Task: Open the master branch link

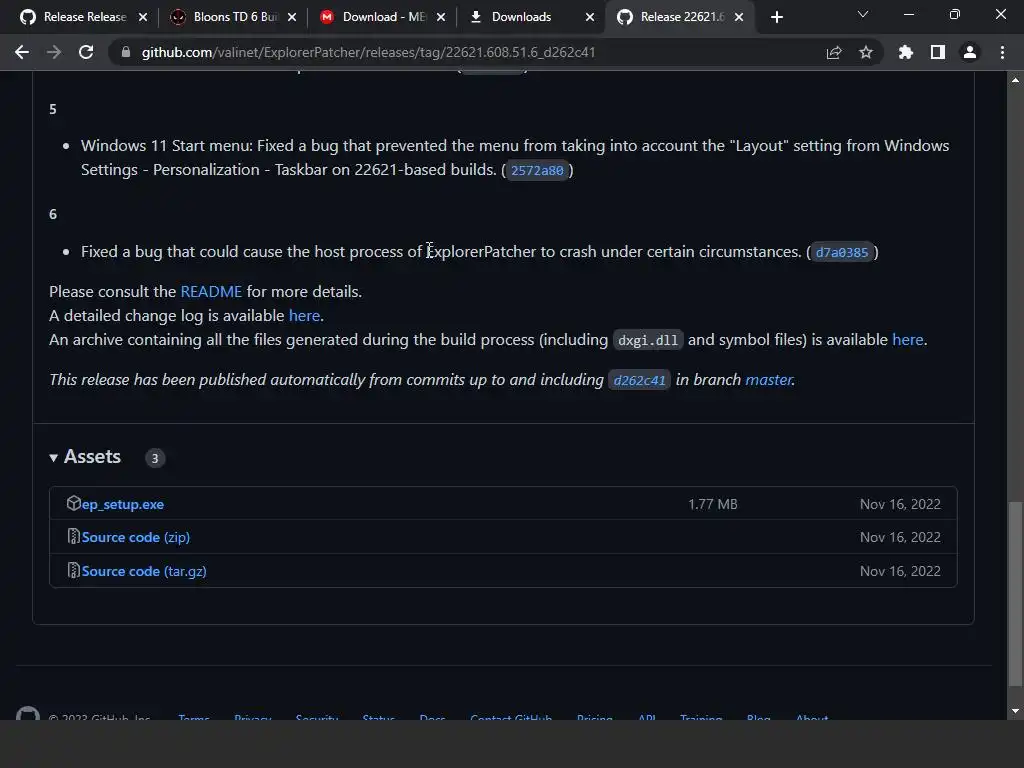Action: (x=769, y=379)
